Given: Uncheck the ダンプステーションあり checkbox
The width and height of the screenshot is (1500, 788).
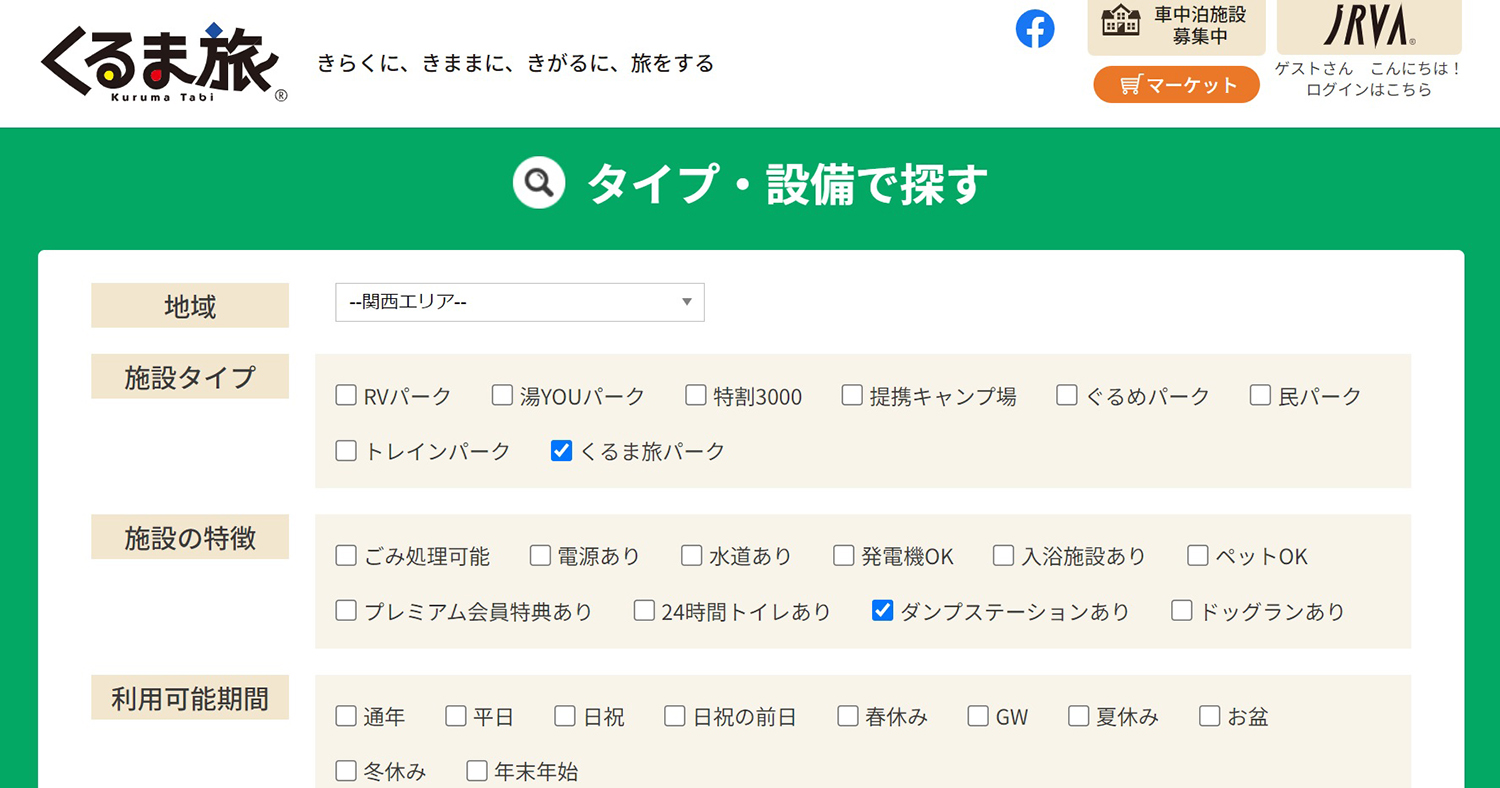Looking at the screenshot, I should (882, 610).
